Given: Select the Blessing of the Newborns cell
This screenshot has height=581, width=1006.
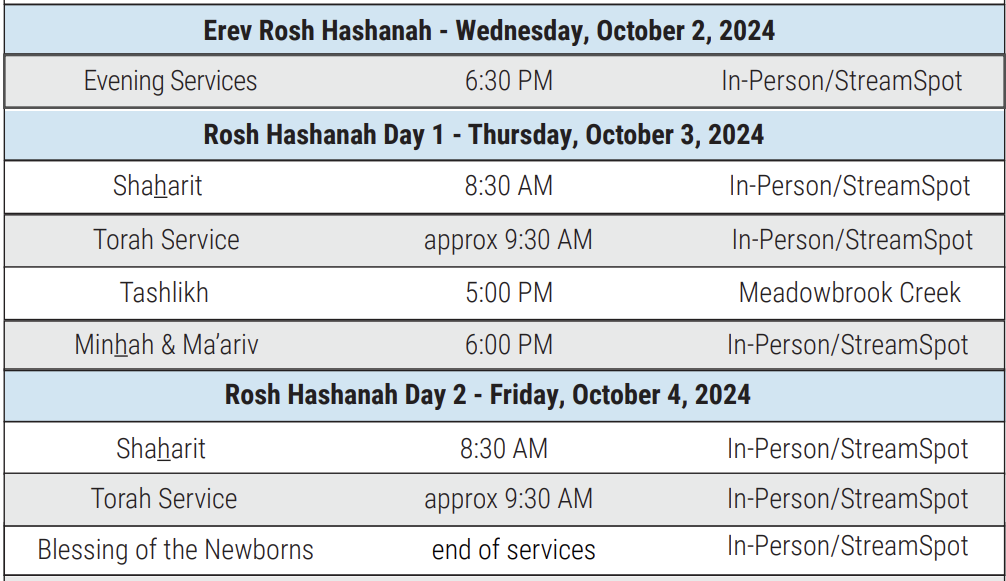Looking at the screenshot, I should pos(176,550).
